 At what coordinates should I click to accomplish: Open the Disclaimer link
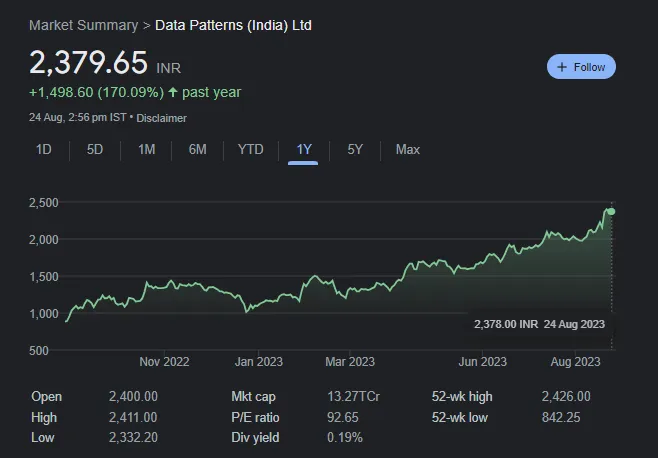(x=160, y=118)
